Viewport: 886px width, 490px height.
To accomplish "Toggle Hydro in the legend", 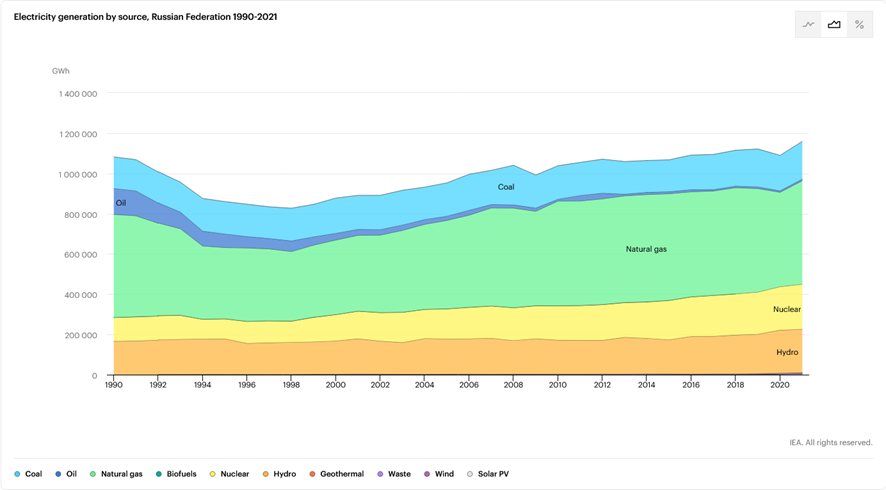I will point(281,474).
